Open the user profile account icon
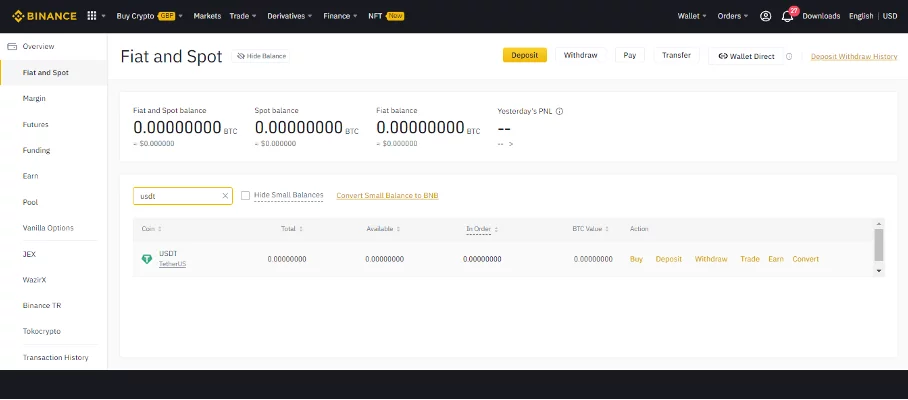 point(766,16)
